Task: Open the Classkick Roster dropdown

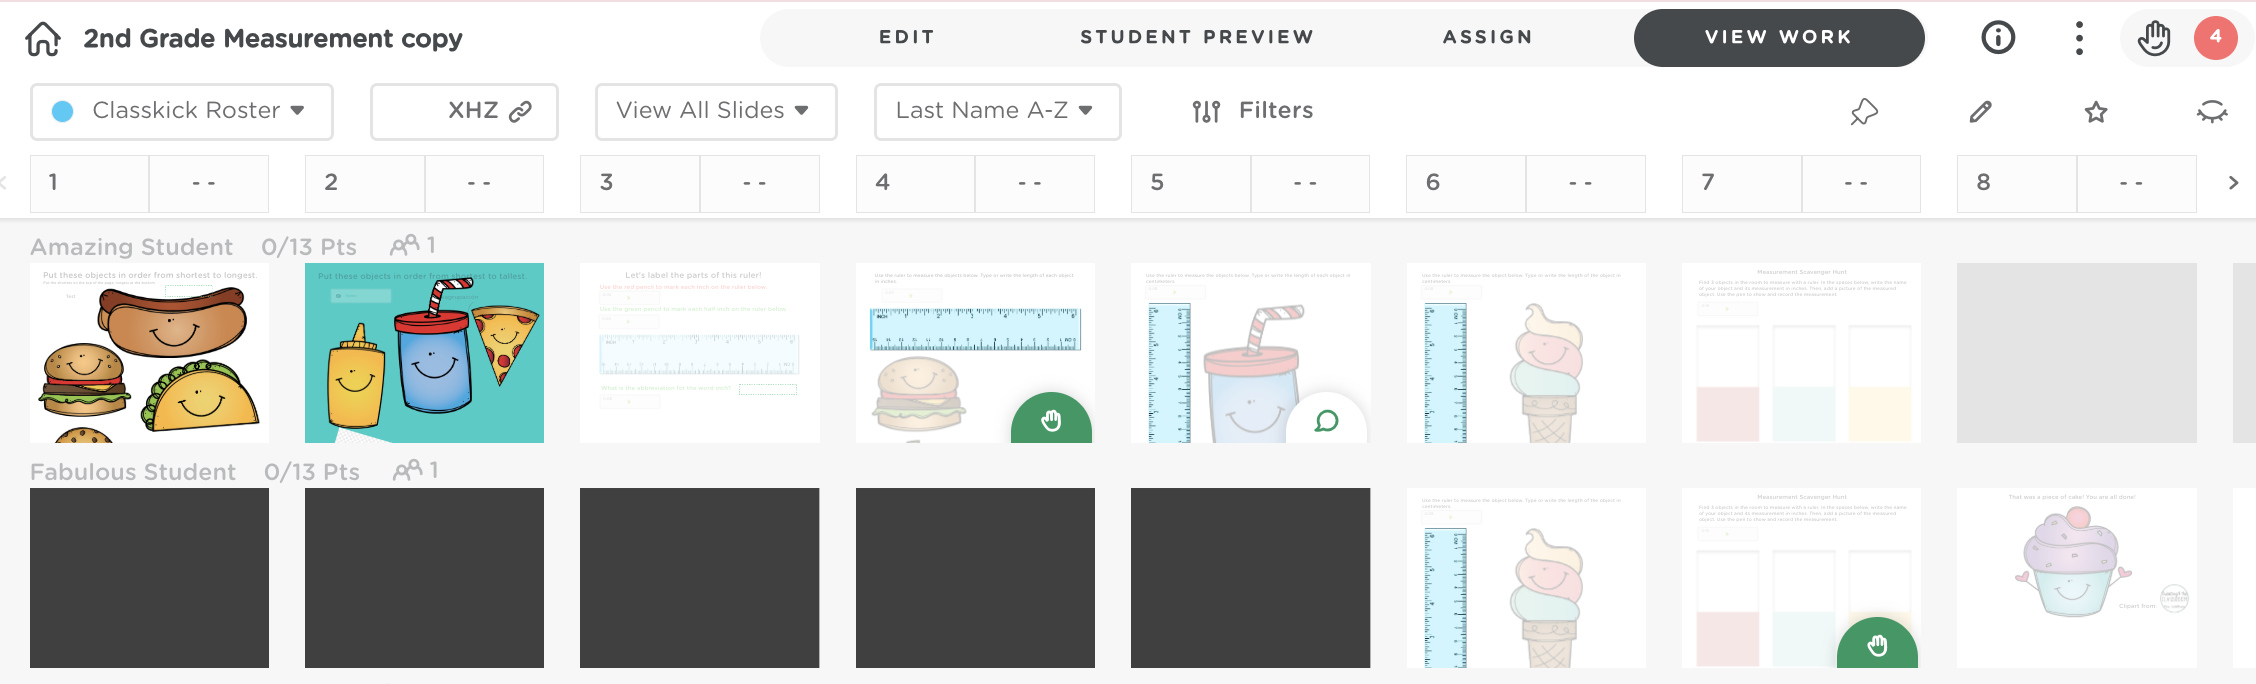Action: [182, 111]
